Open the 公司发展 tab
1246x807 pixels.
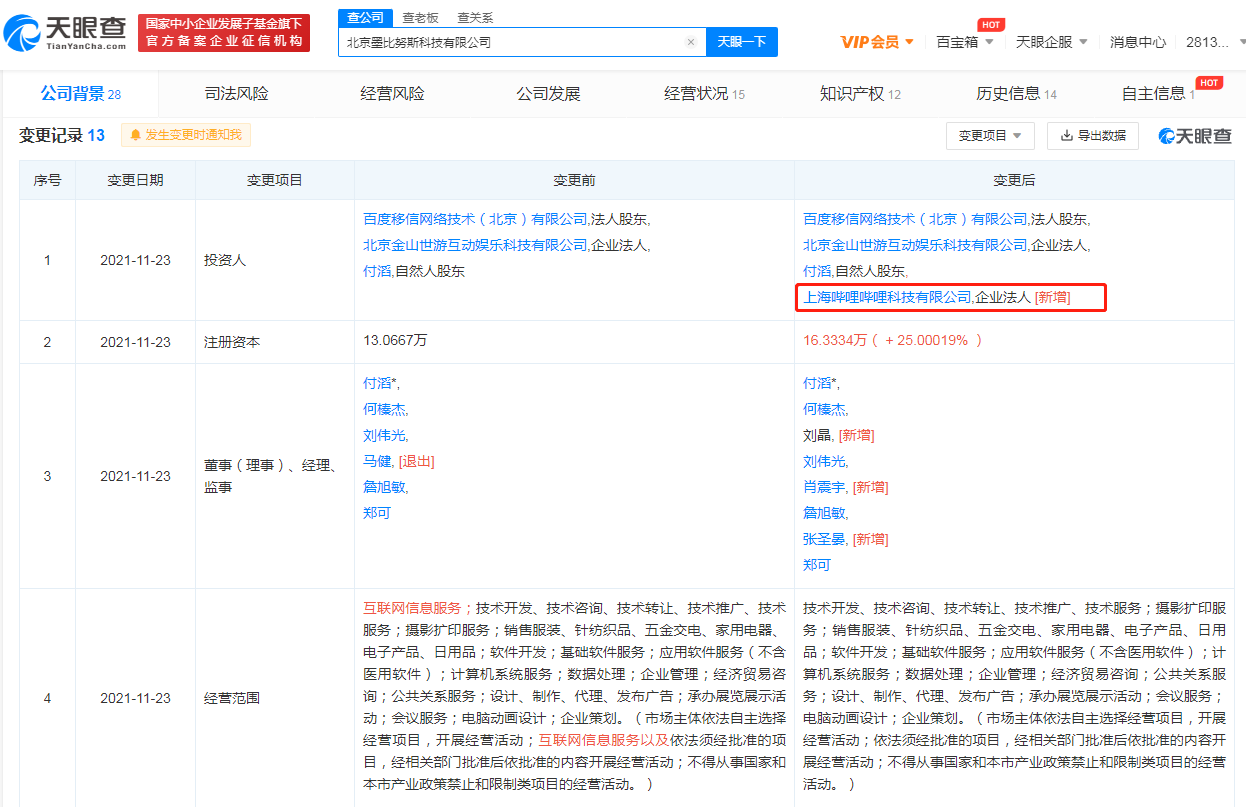[x=549, y=94]
